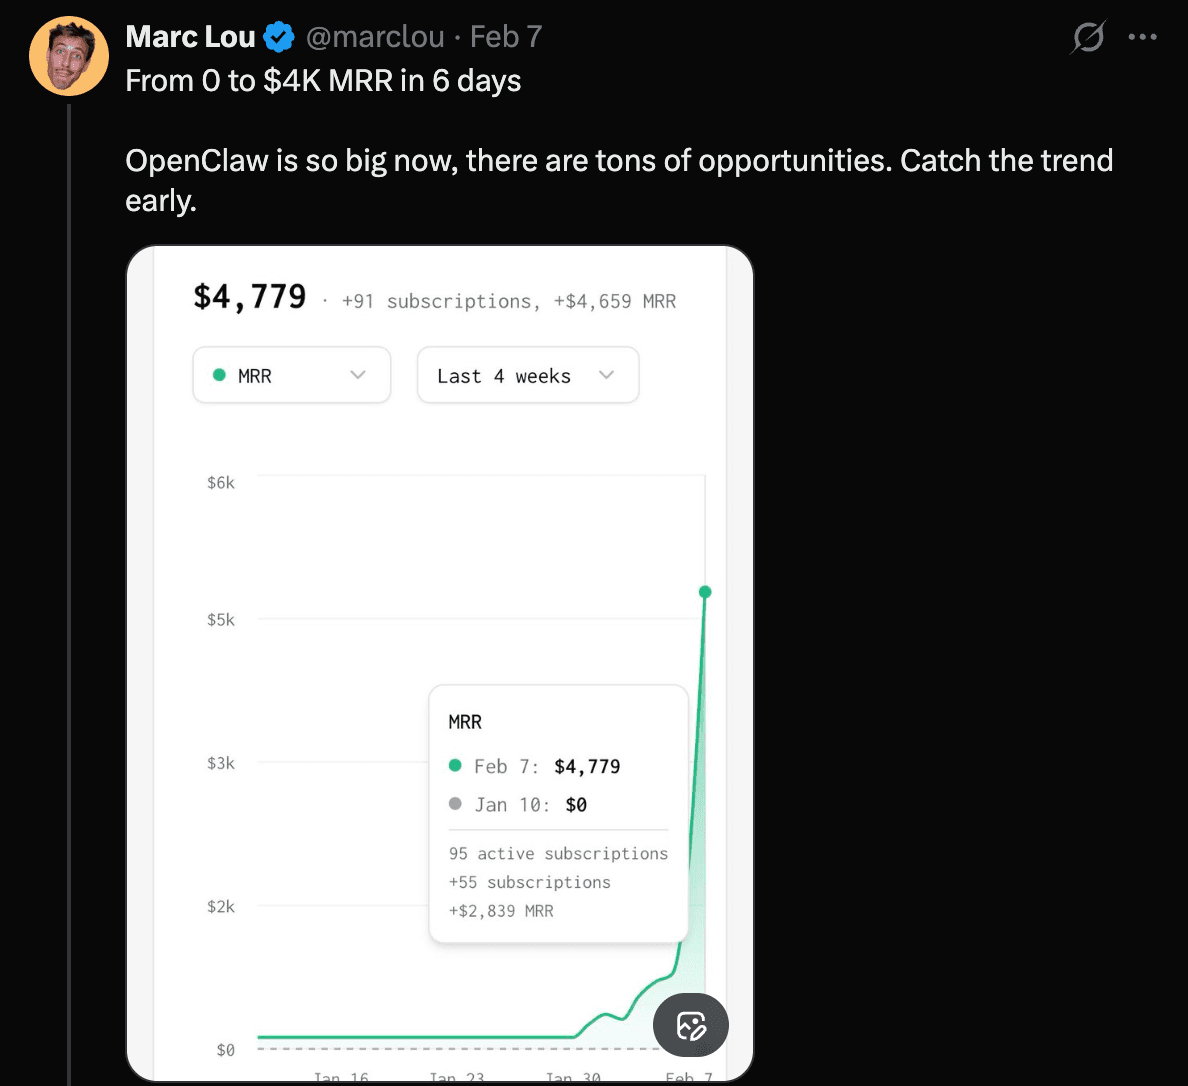Click the gray Jan 10 dot in the tooltip
Viewport: 1188px width, 1086px height.
(x=455, y=804)
